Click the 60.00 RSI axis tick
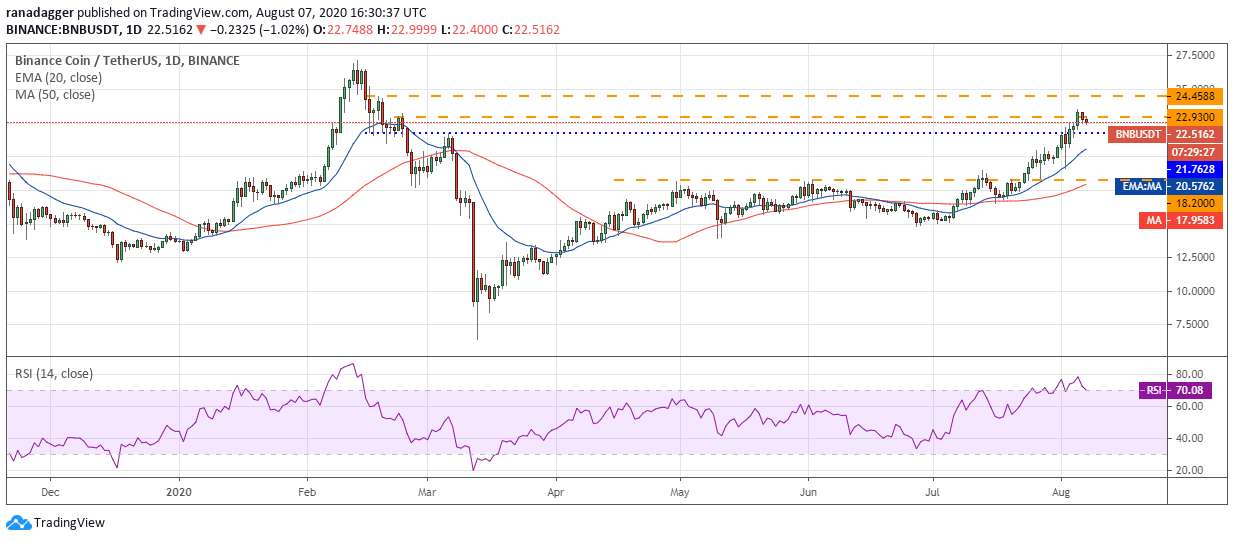1234x541 pixels. click(x=1189, y=407)
